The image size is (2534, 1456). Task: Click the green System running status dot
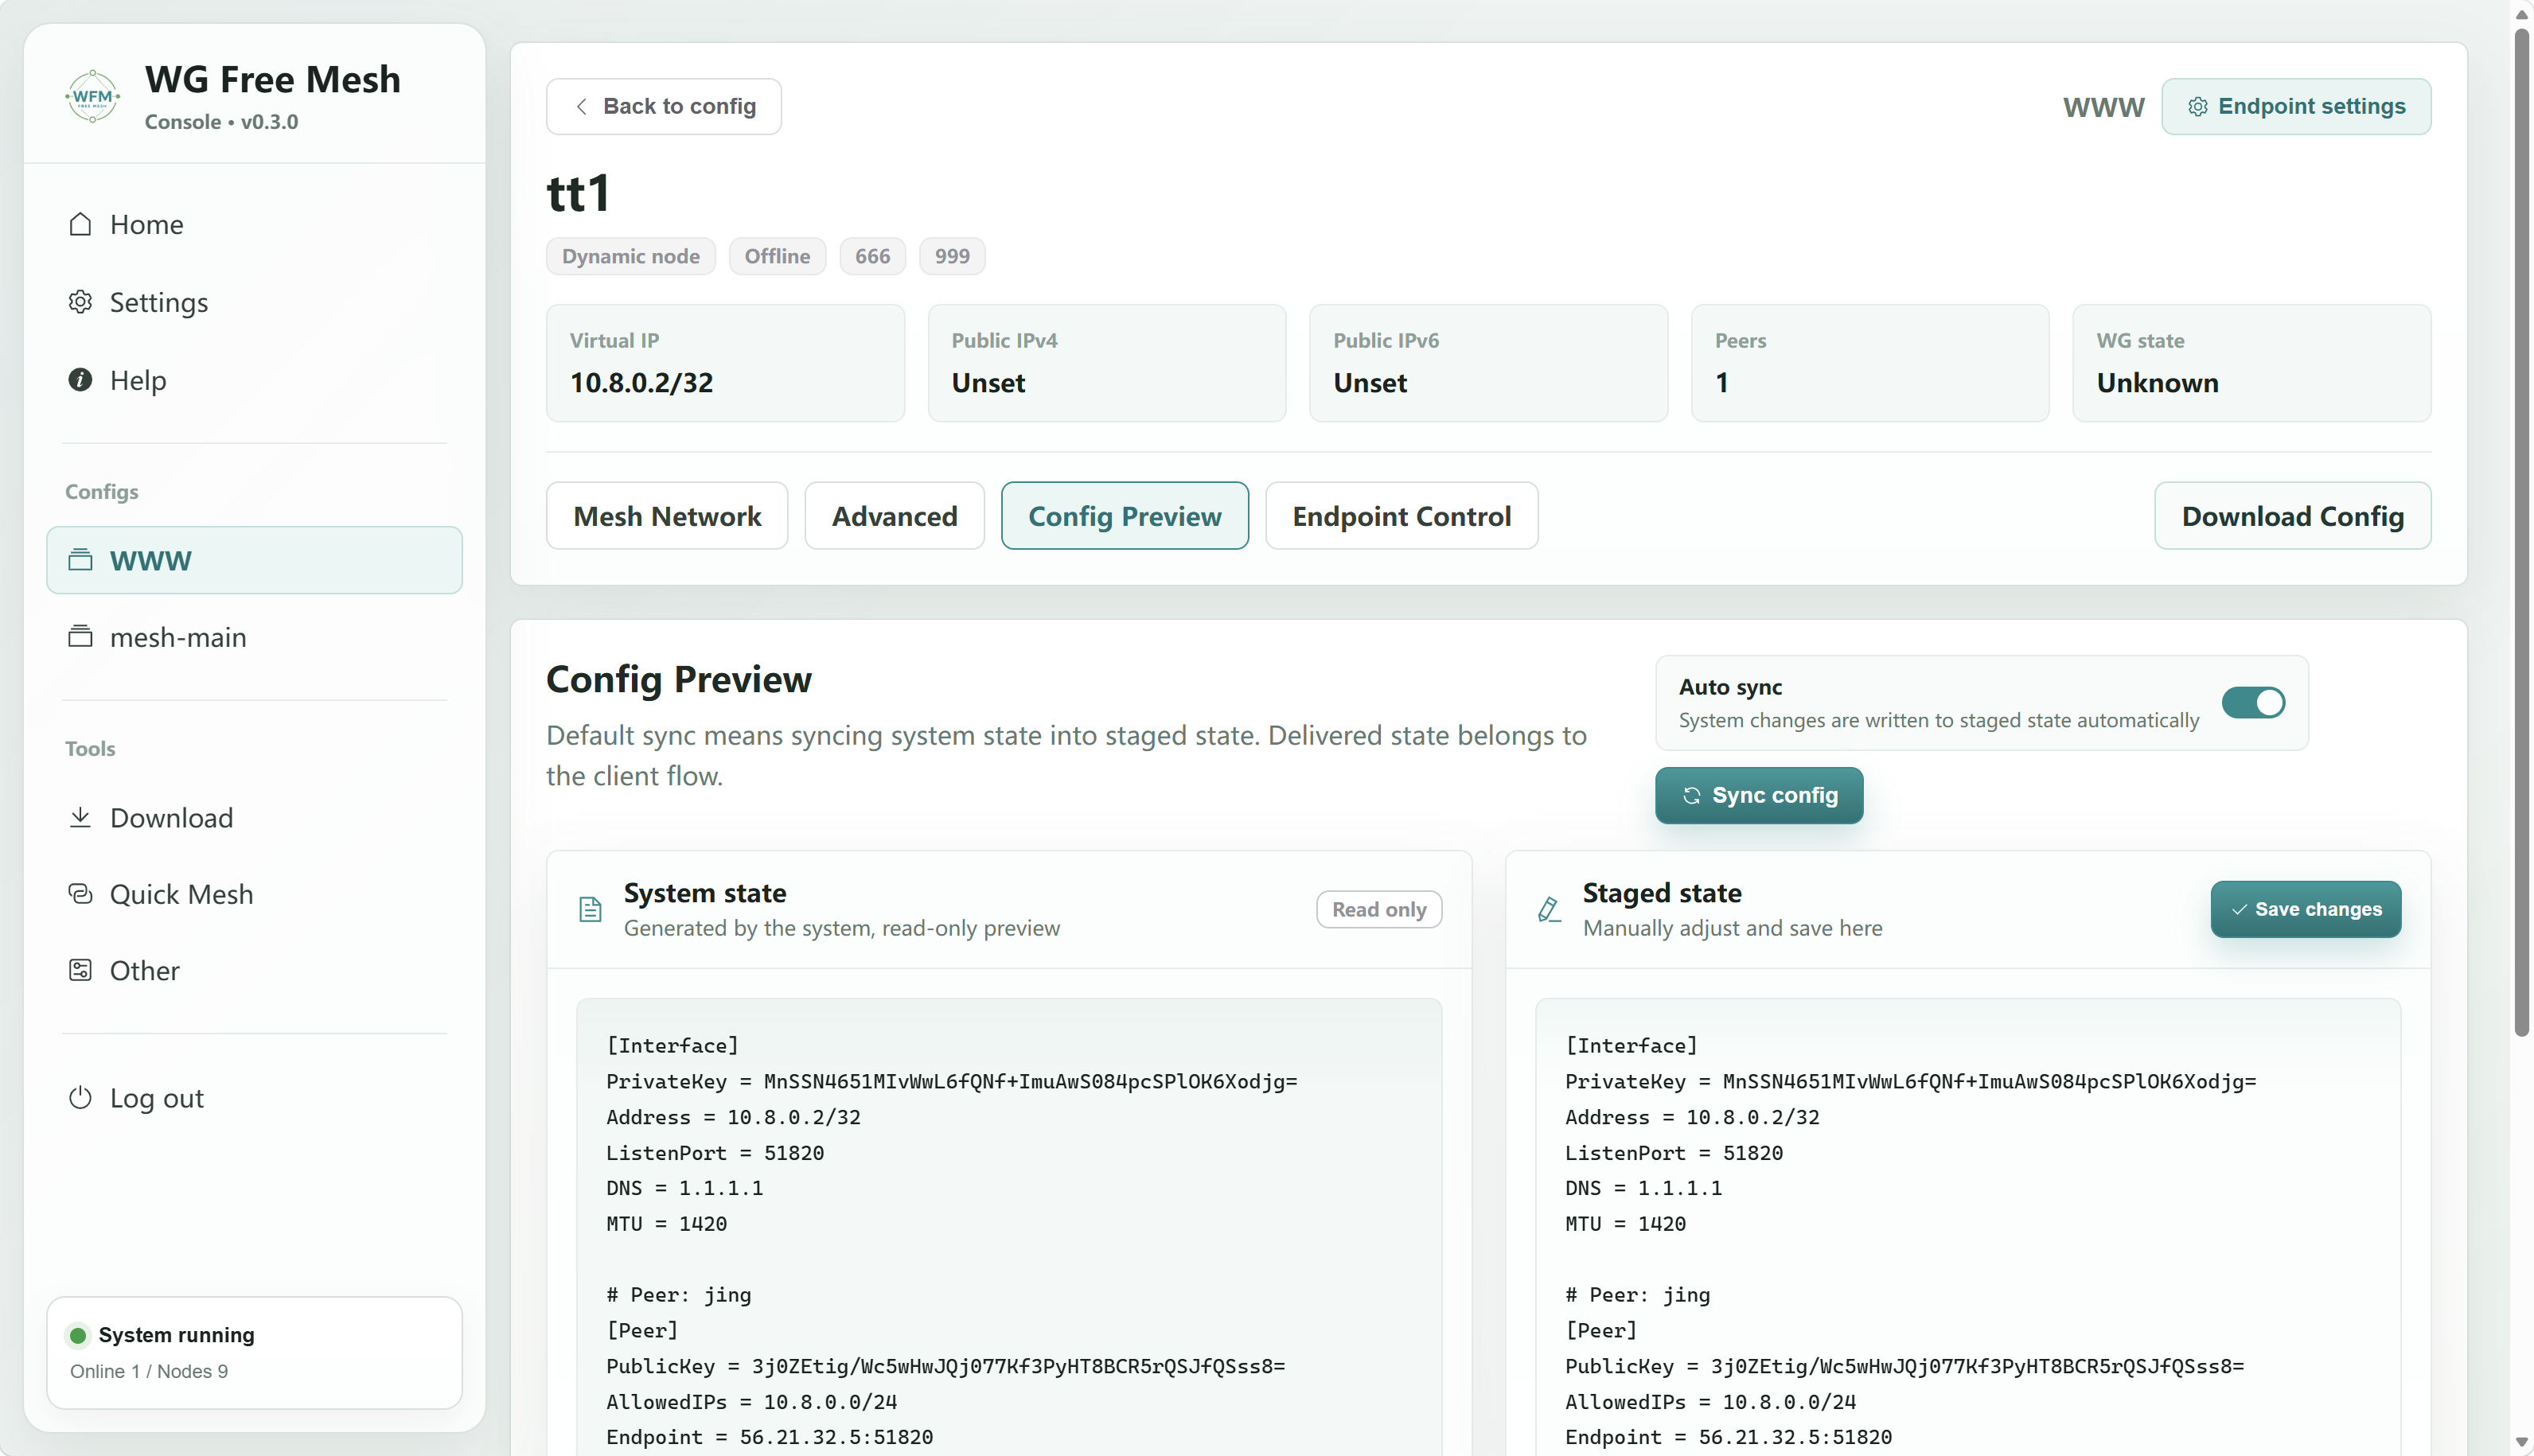tap(78, 1335)
